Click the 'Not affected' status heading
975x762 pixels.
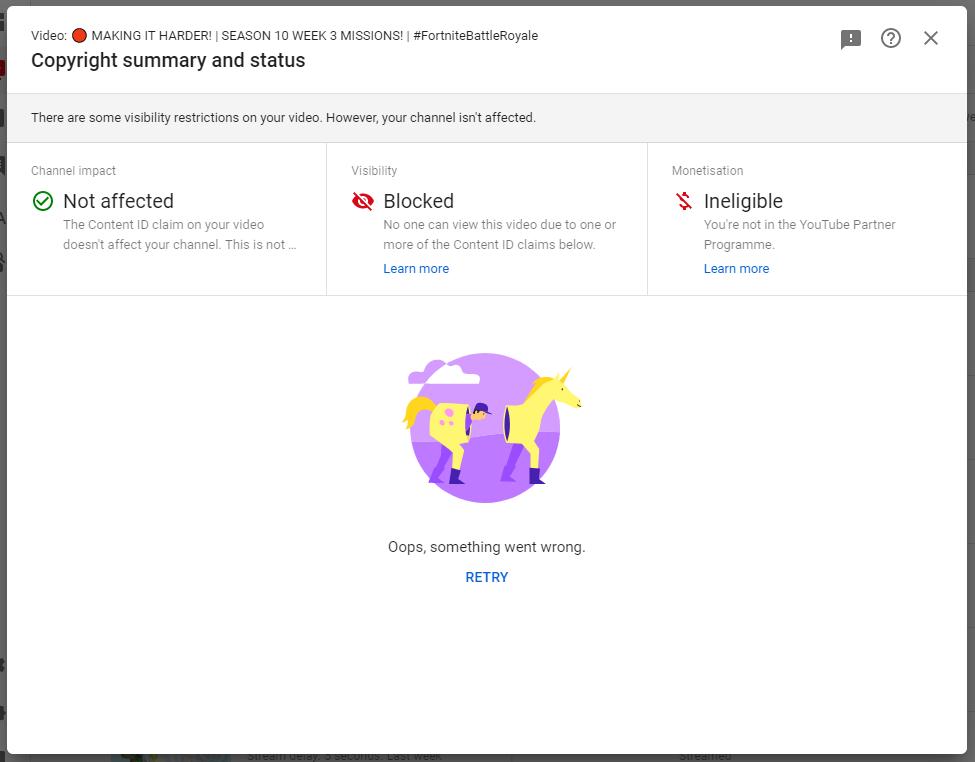118,201
